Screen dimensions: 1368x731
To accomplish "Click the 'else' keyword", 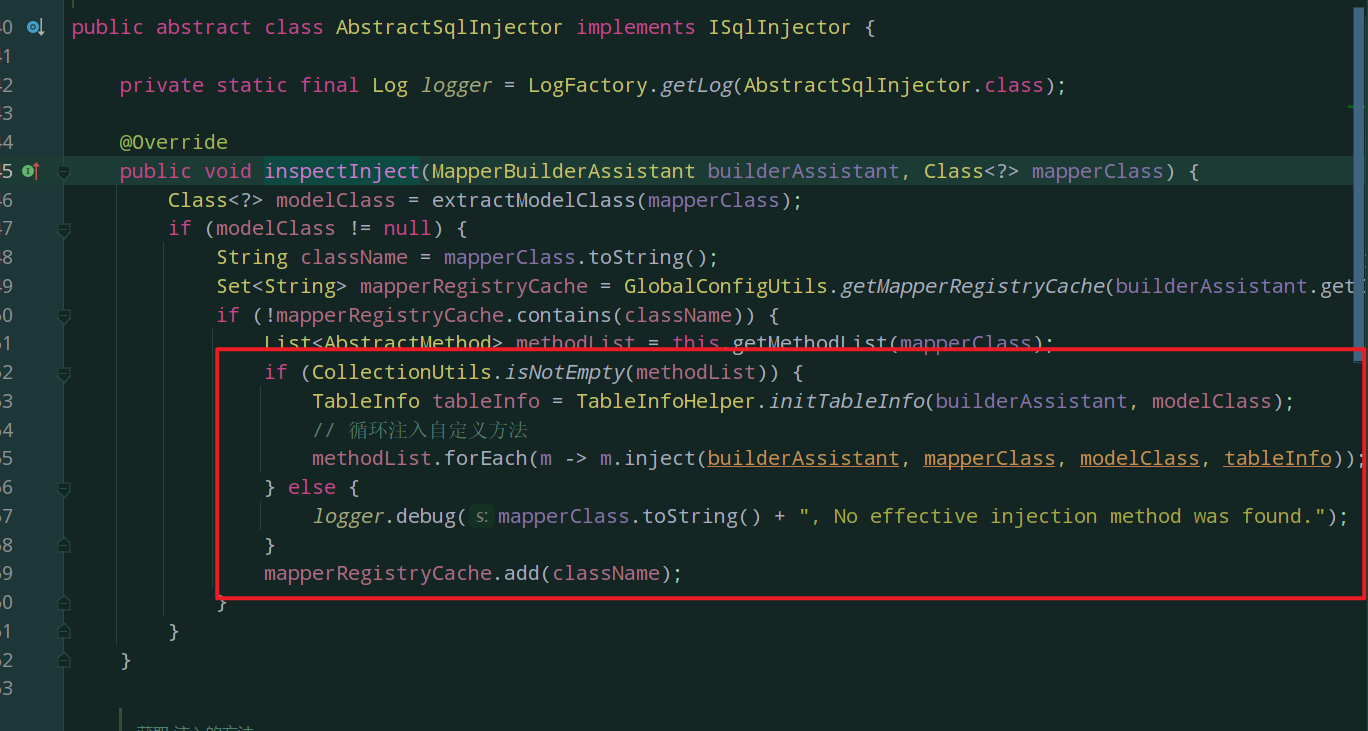I will tap(311, 488).
